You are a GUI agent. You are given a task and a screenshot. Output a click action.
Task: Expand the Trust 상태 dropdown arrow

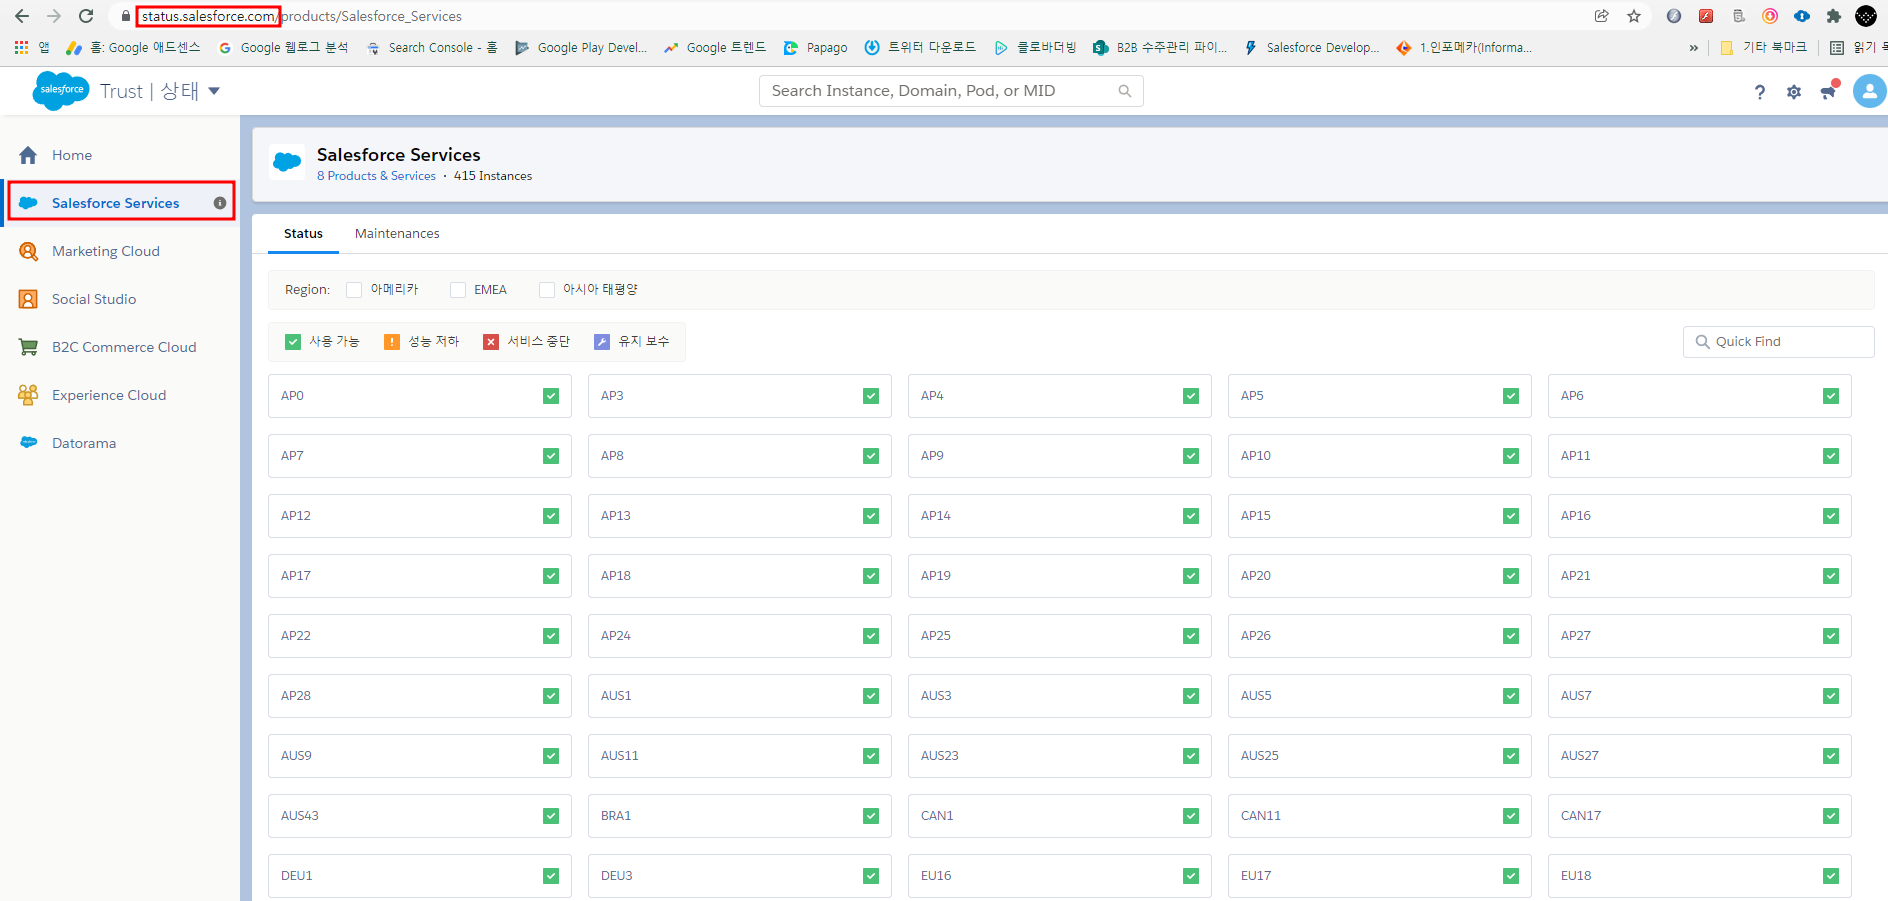[x=214, y=91]
